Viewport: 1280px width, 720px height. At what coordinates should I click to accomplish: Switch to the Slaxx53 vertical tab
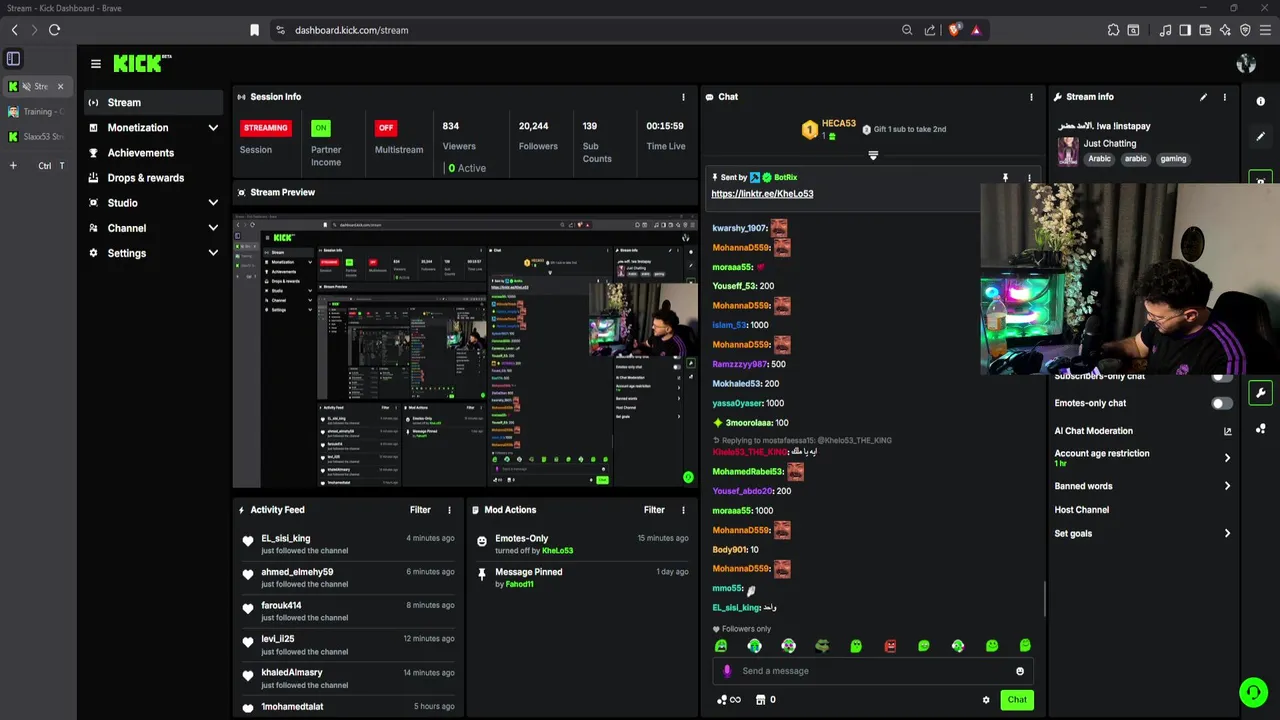[x=37, y=137]
